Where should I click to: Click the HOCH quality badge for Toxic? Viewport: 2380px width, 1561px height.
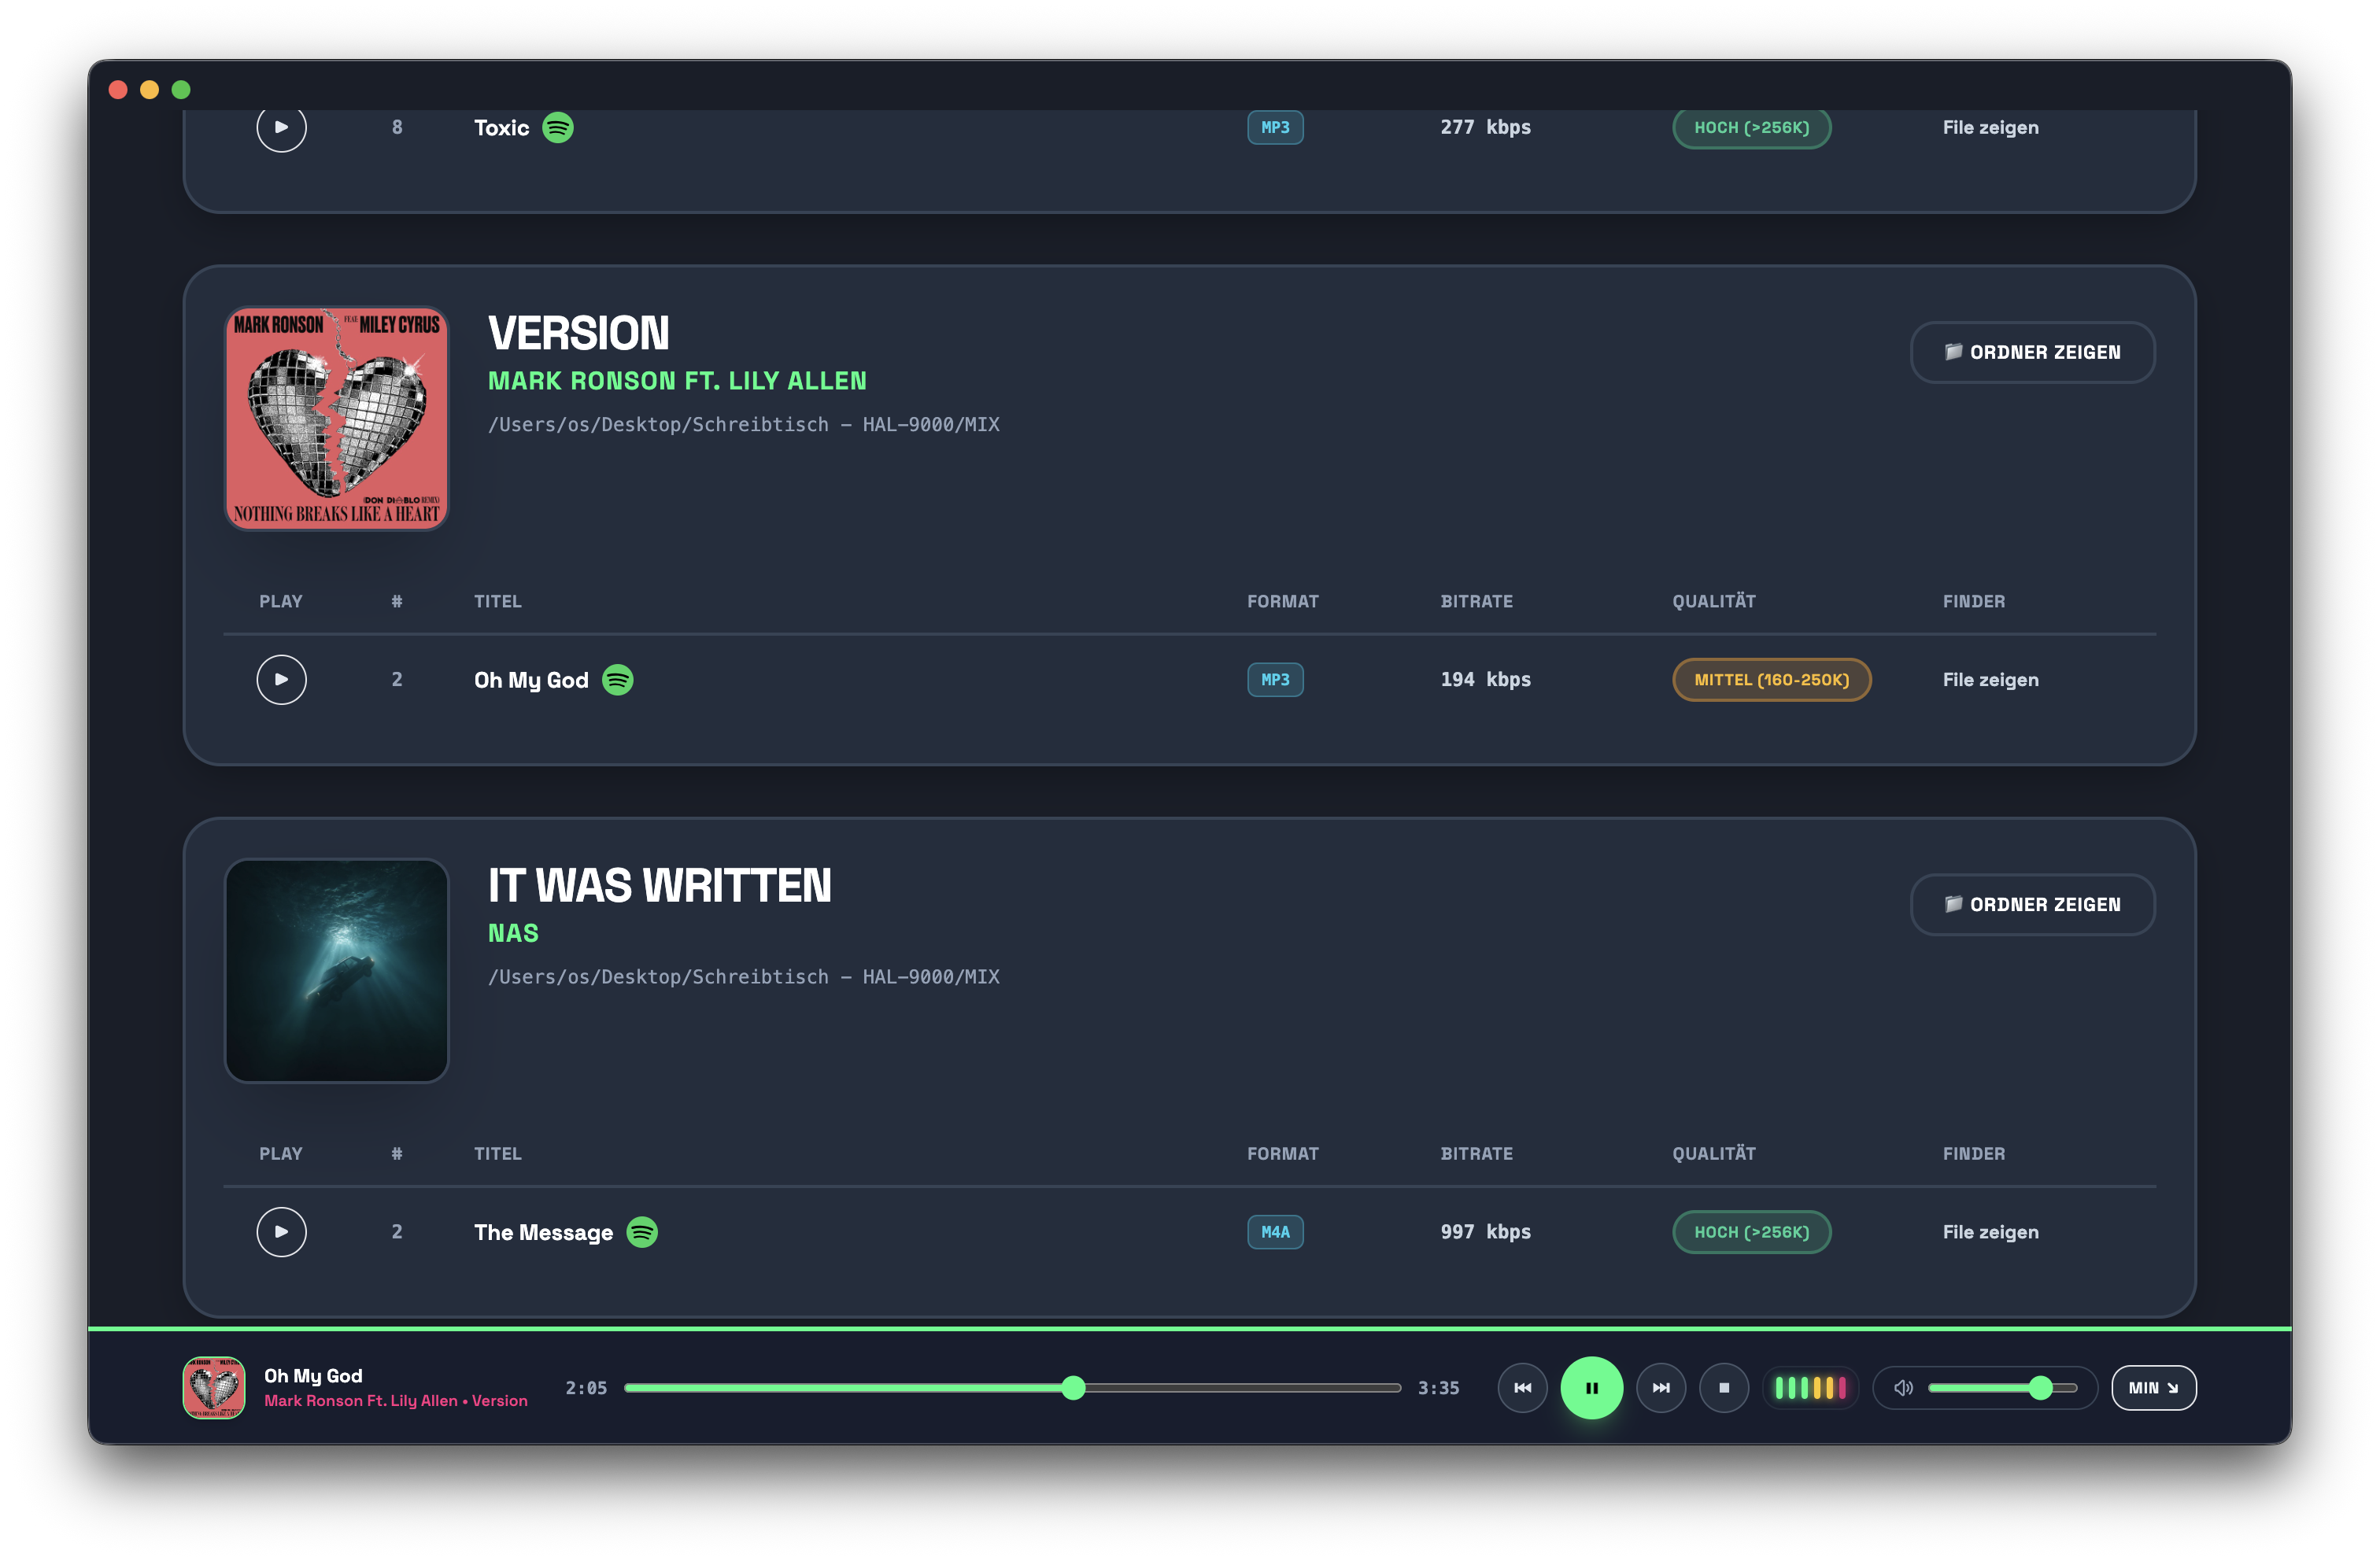(x=1752, y=128)
